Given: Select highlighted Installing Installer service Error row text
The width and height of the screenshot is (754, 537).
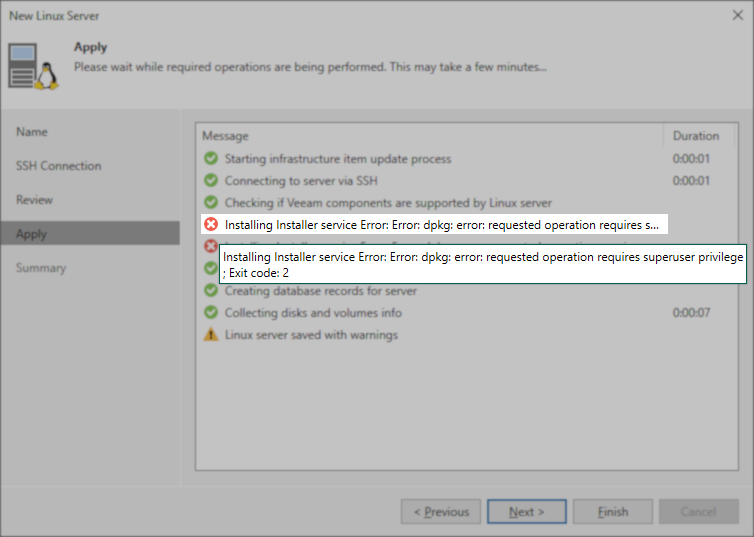Looking at the screenshot, I should [442, 225].
